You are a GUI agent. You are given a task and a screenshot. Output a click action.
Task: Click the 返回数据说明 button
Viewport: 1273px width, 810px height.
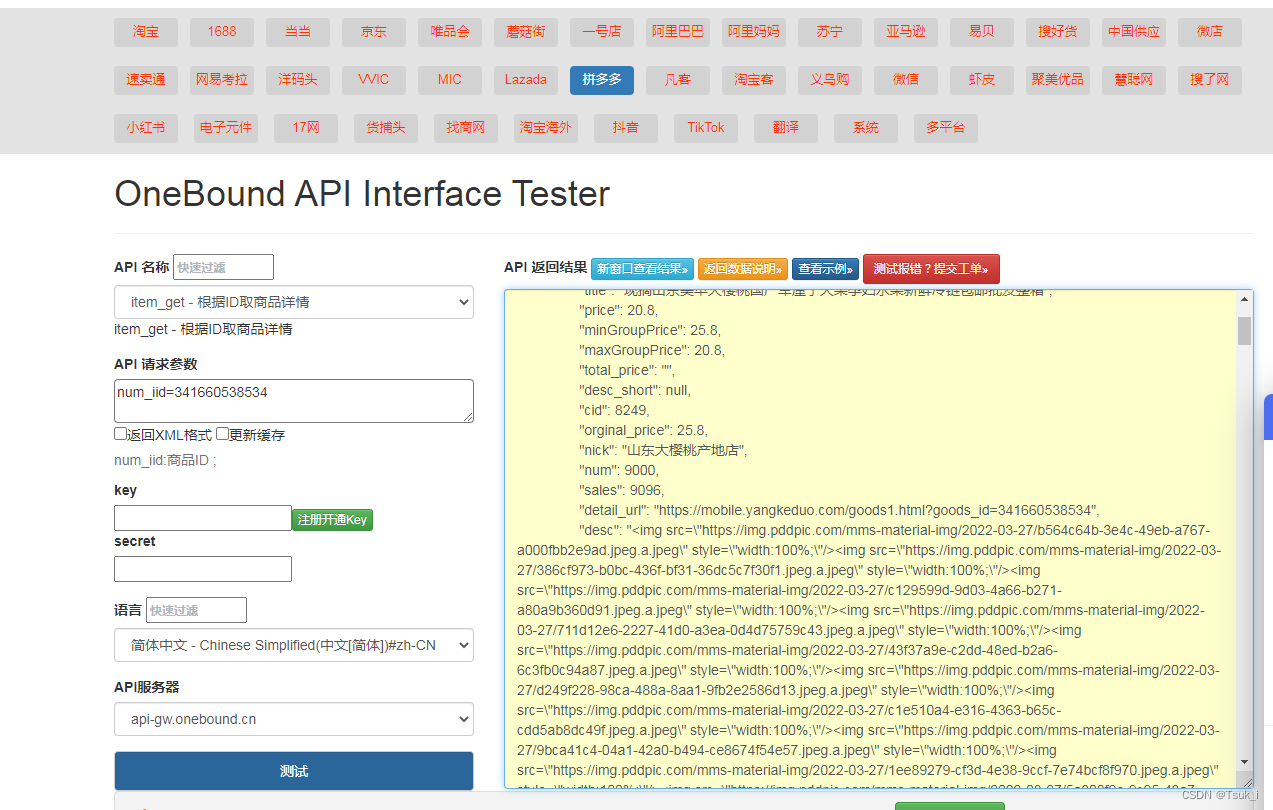click(x=743, y=269)
